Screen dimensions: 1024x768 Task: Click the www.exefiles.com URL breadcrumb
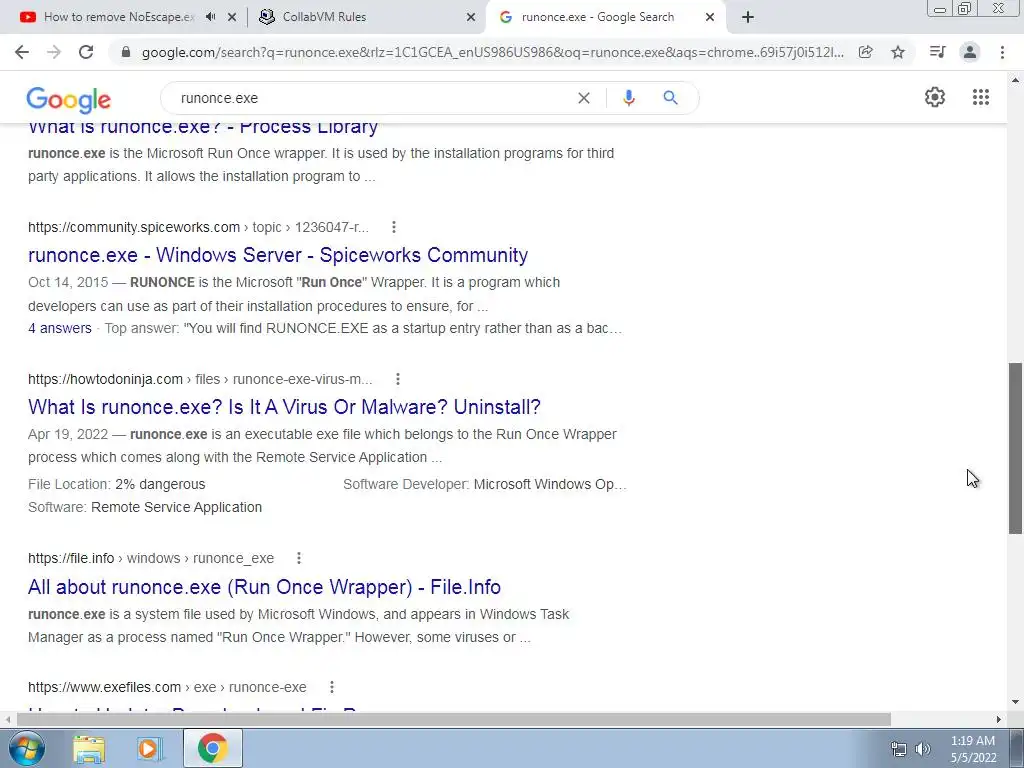click(x=167, y=688)
